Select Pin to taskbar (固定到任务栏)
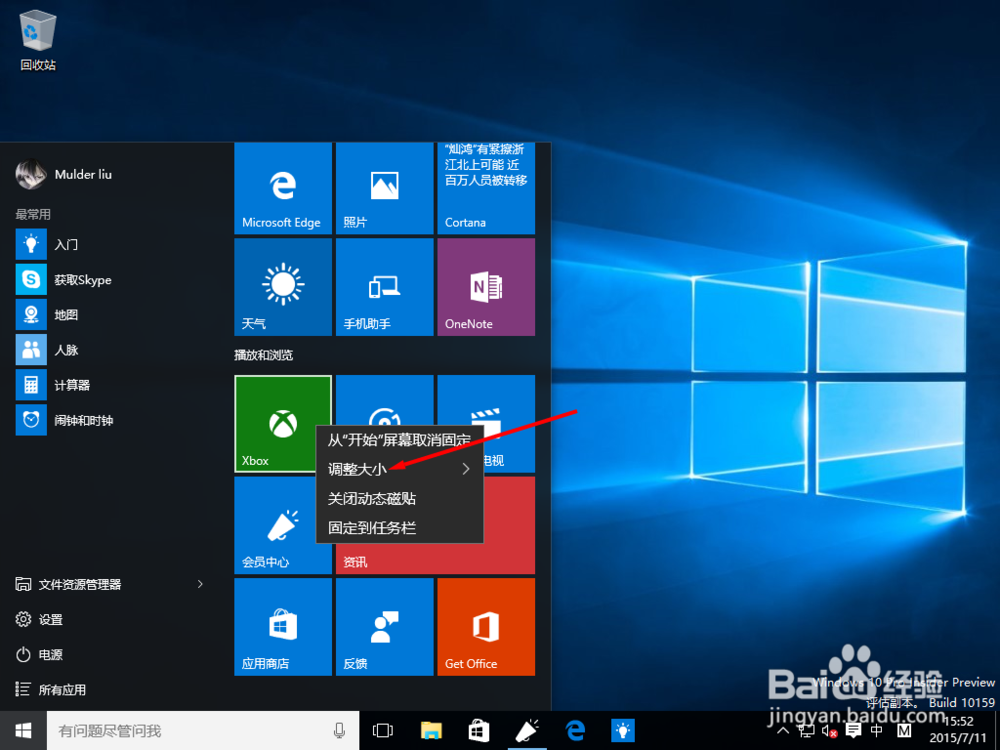The width and height of the screenshot is (1000, 750). [399, 528]
